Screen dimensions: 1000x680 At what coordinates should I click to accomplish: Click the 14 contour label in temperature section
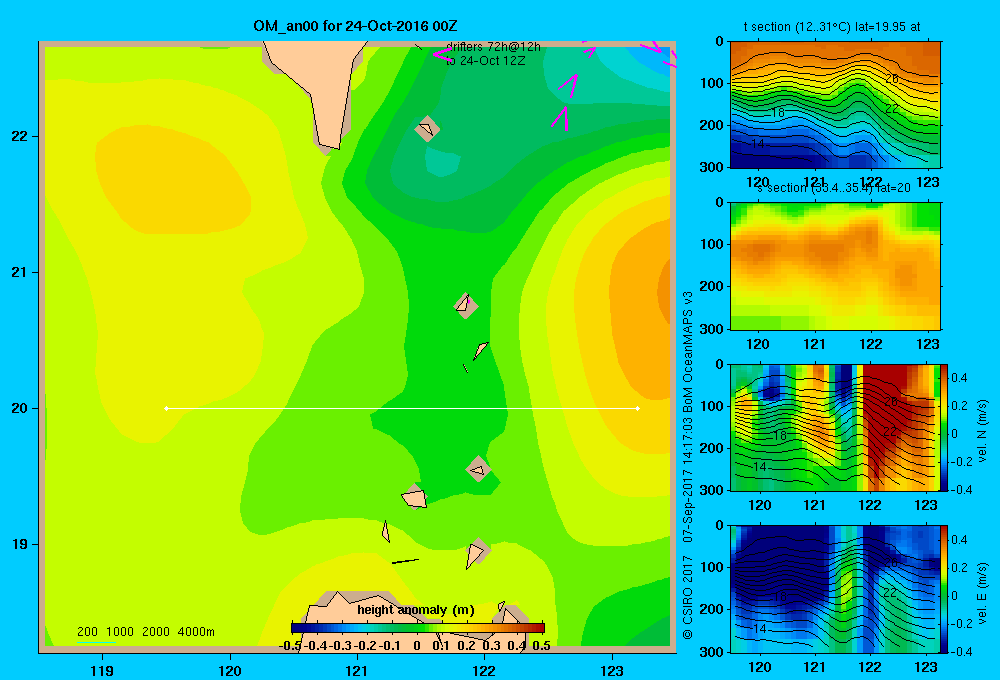coord(758,144)
